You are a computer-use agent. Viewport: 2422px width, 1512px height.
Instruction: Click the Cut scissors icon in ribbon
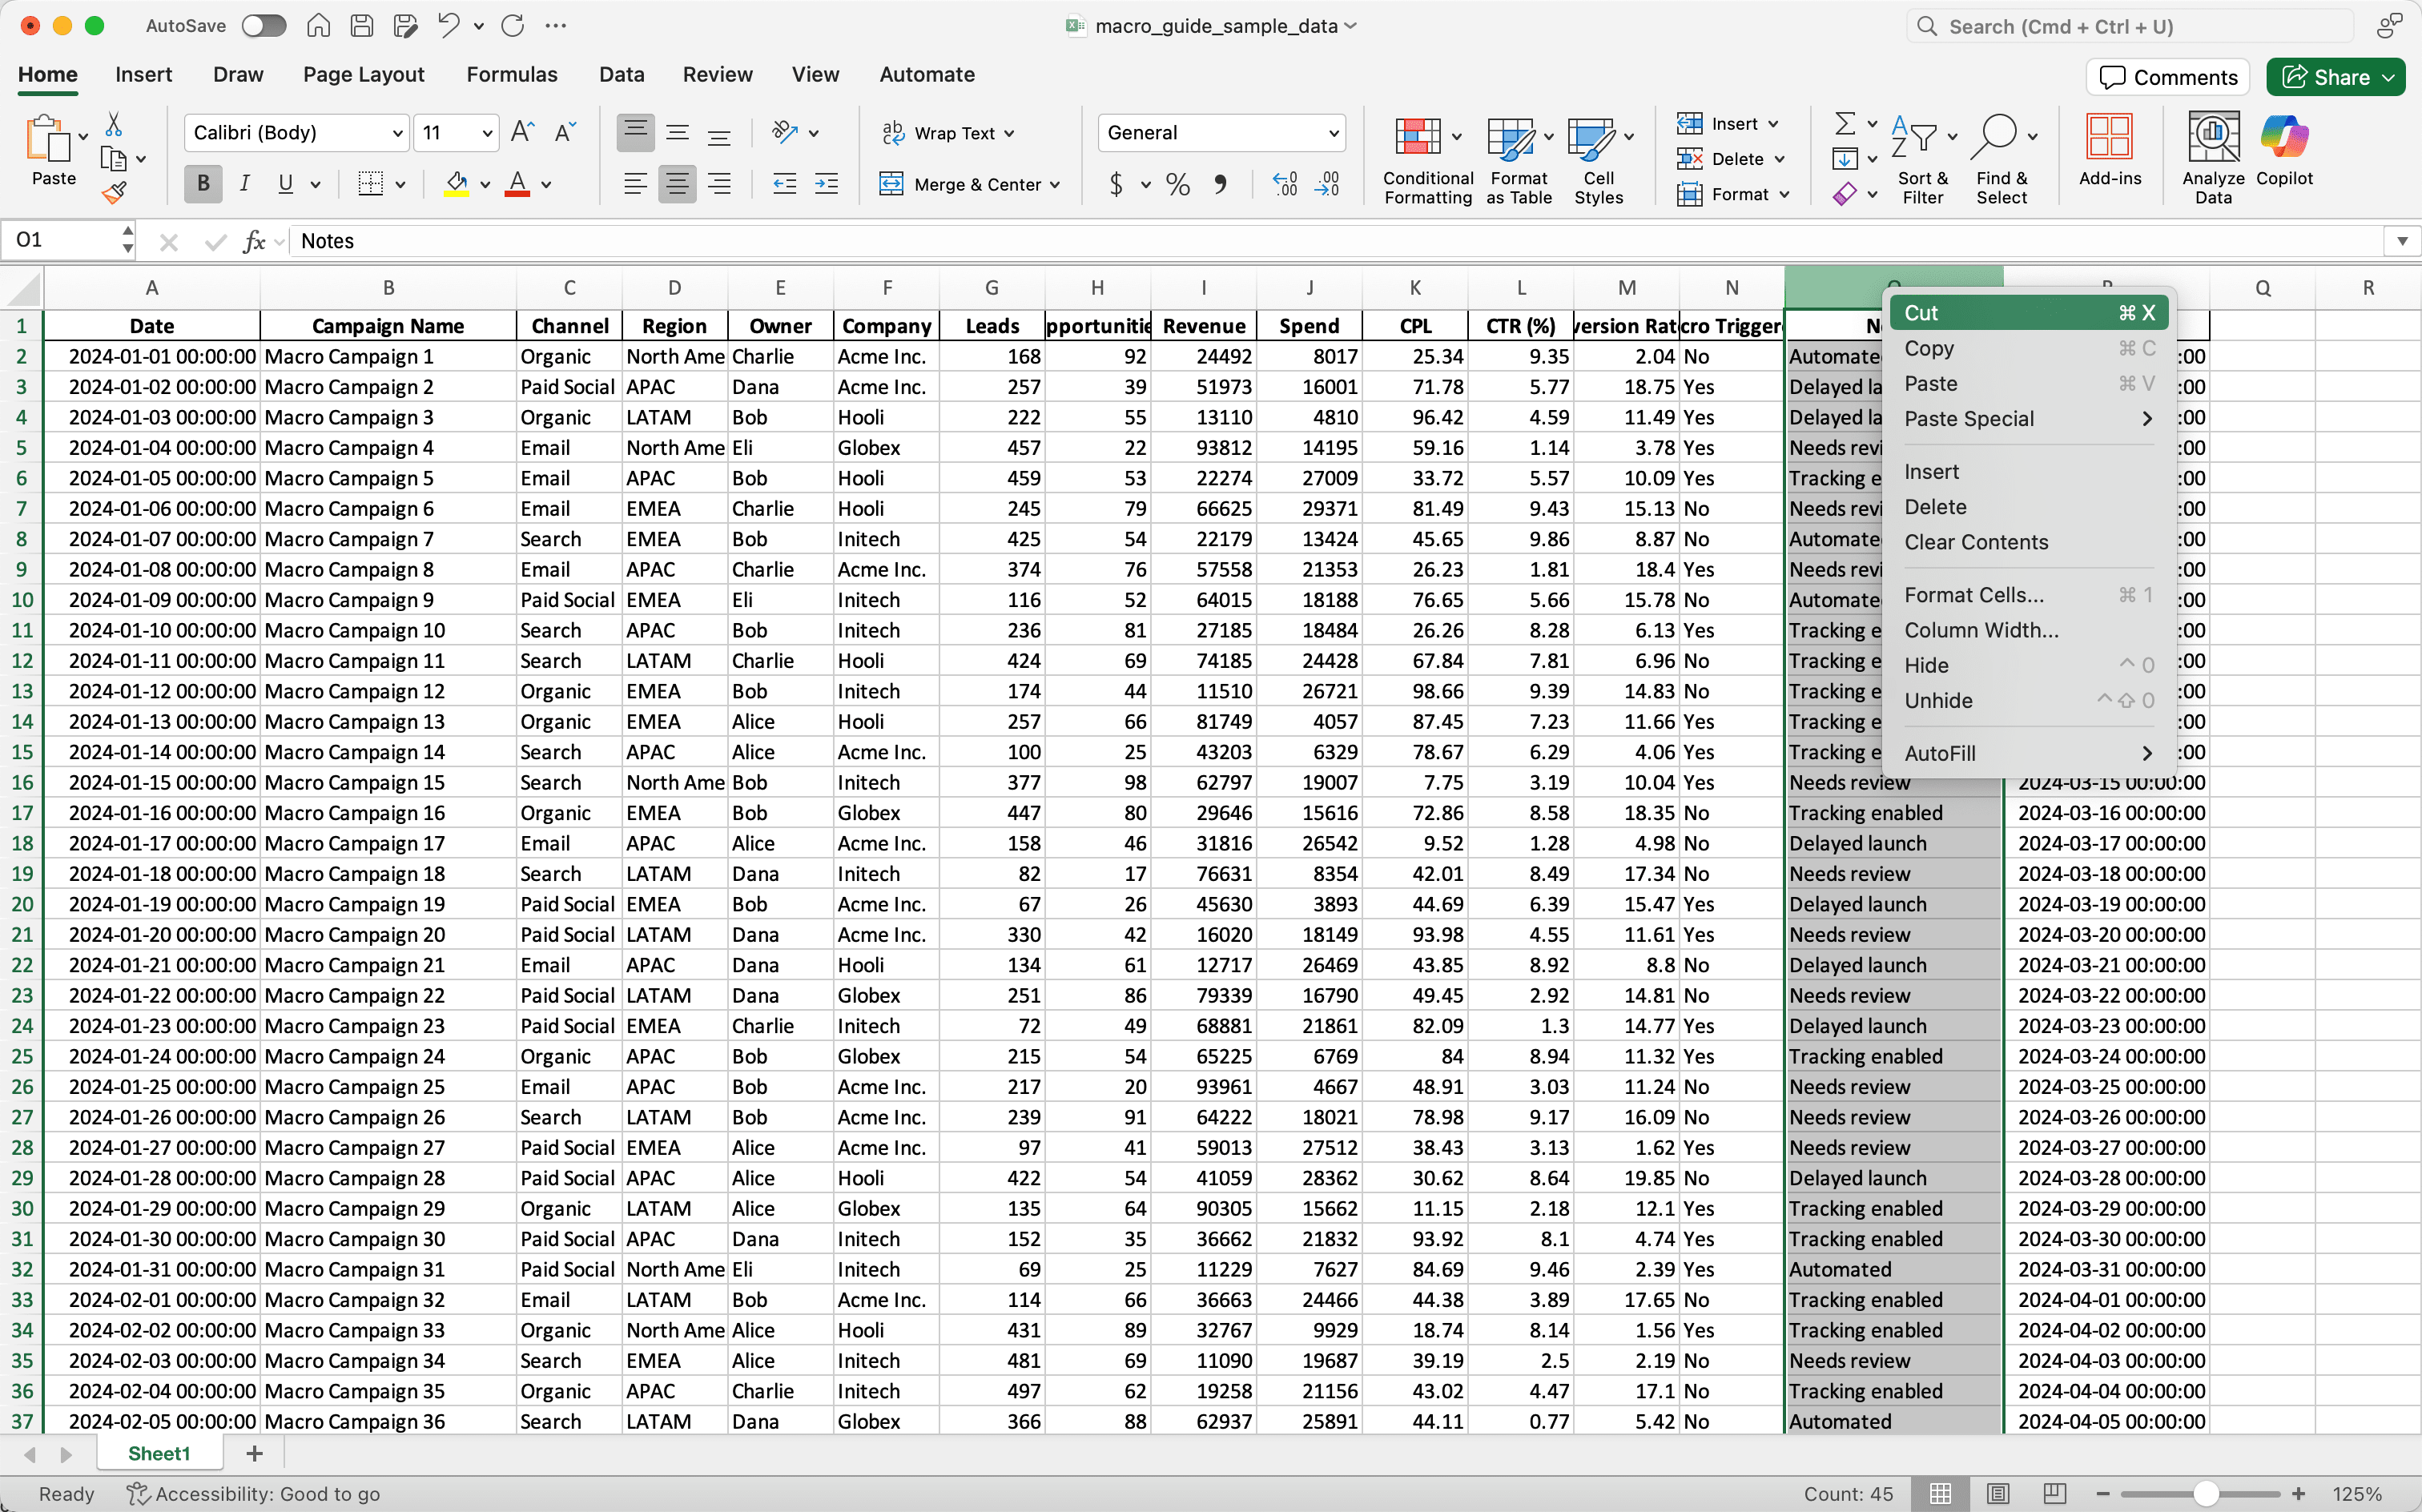114,124
